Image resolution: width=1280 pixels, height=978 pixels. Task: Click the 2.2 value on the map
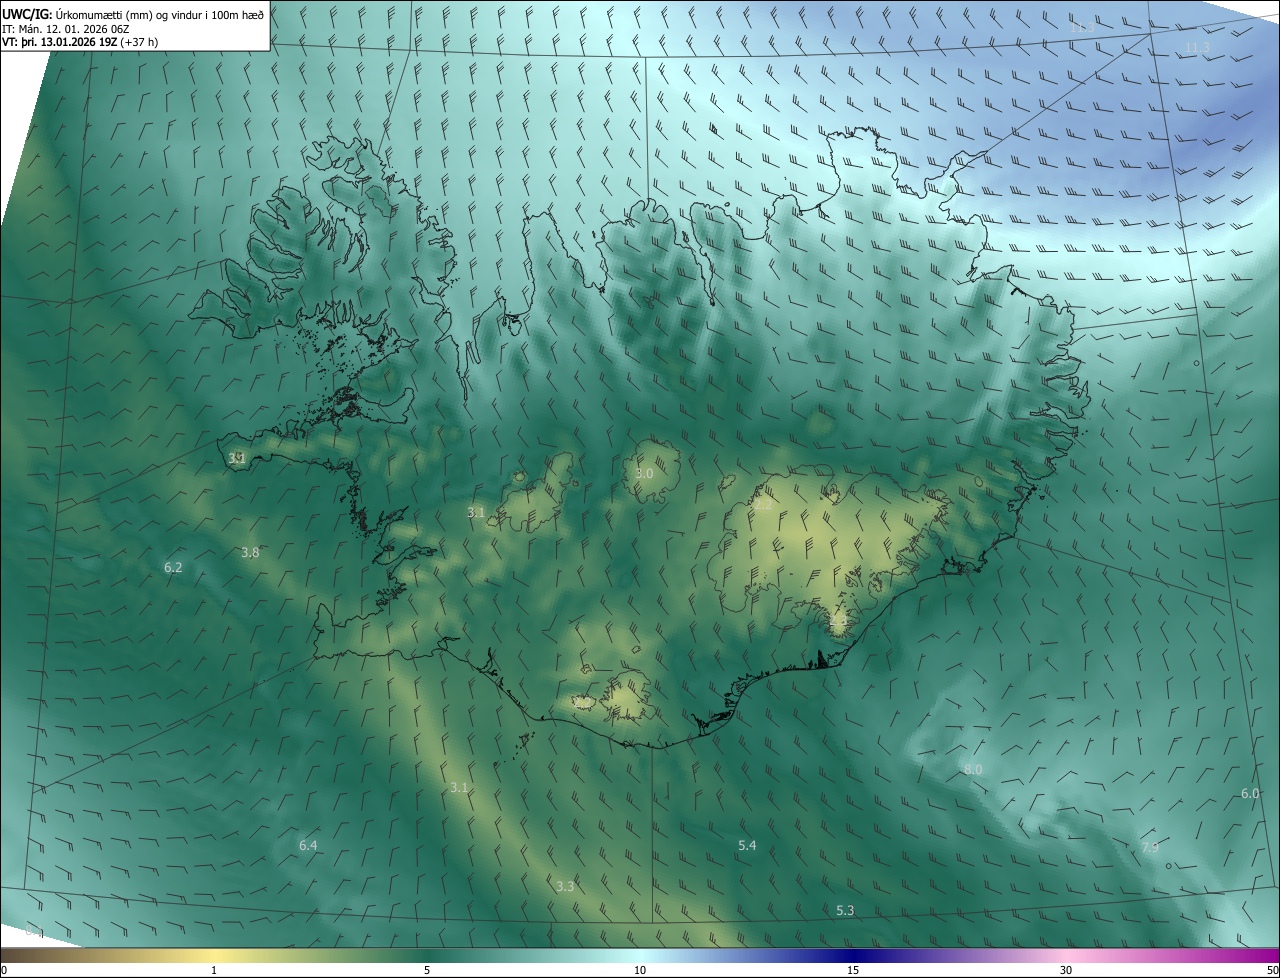(x=762, y=504)
